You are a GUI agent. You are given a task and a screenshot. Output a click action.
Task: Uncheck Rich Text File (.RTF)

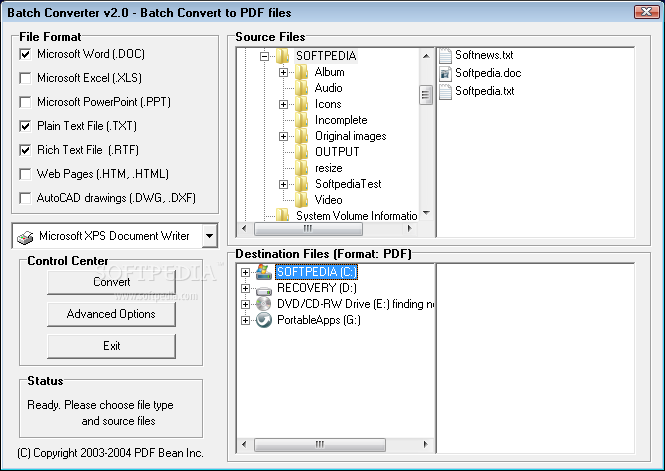click(25, 150)
